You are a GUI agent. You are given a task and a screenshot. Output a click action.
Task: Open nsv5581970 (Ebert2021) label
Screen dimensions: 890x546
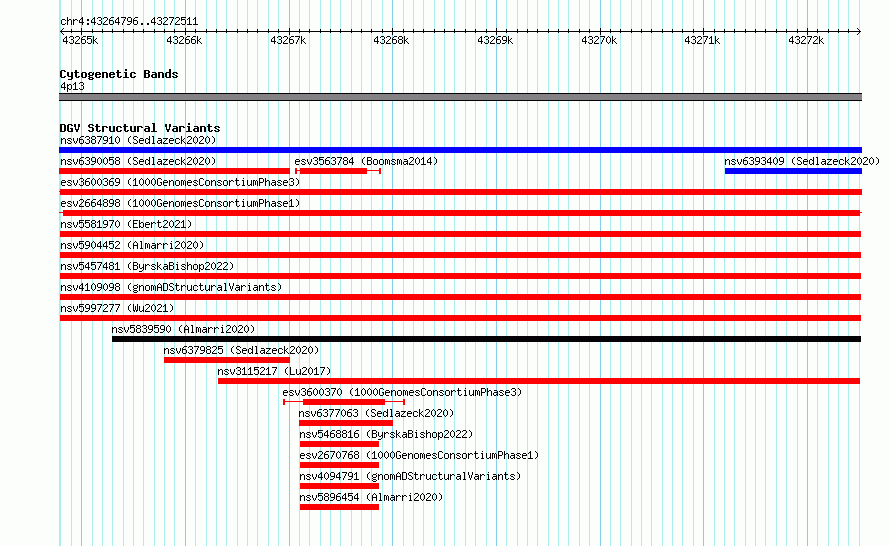tap(126, 224)
